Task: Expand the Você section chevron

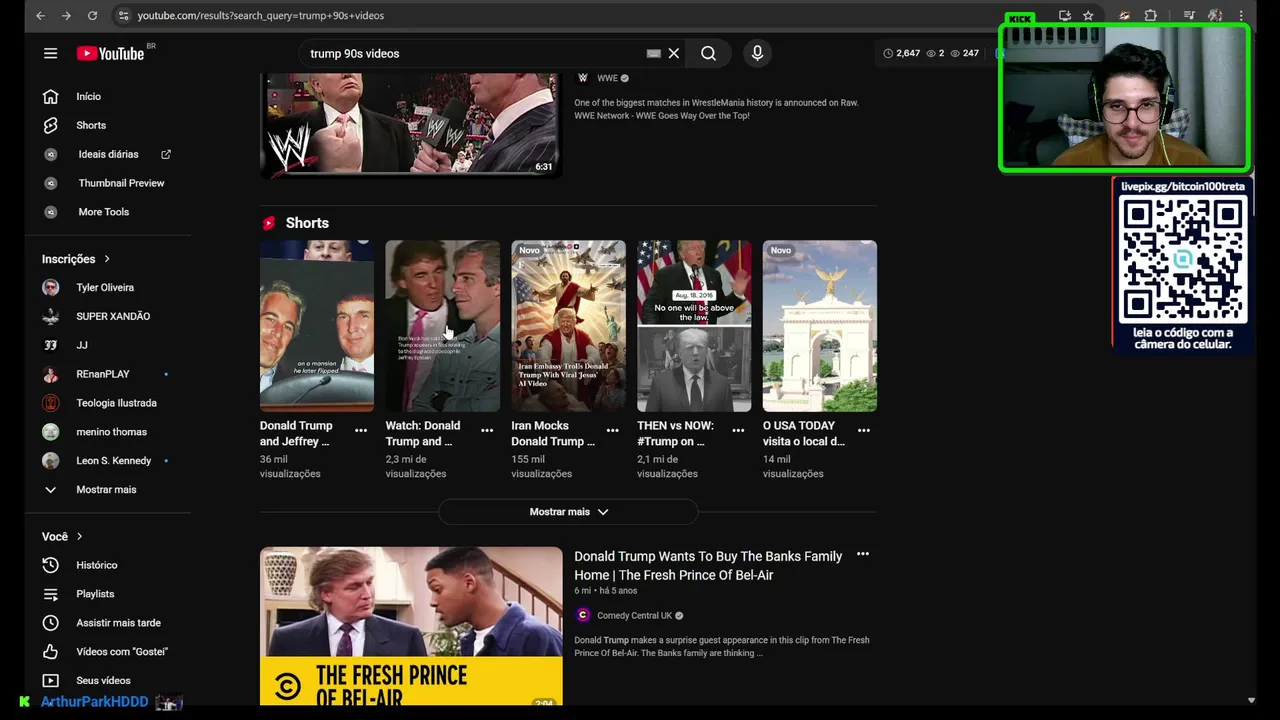Action: pyautogui.click(x=80, y=537)
